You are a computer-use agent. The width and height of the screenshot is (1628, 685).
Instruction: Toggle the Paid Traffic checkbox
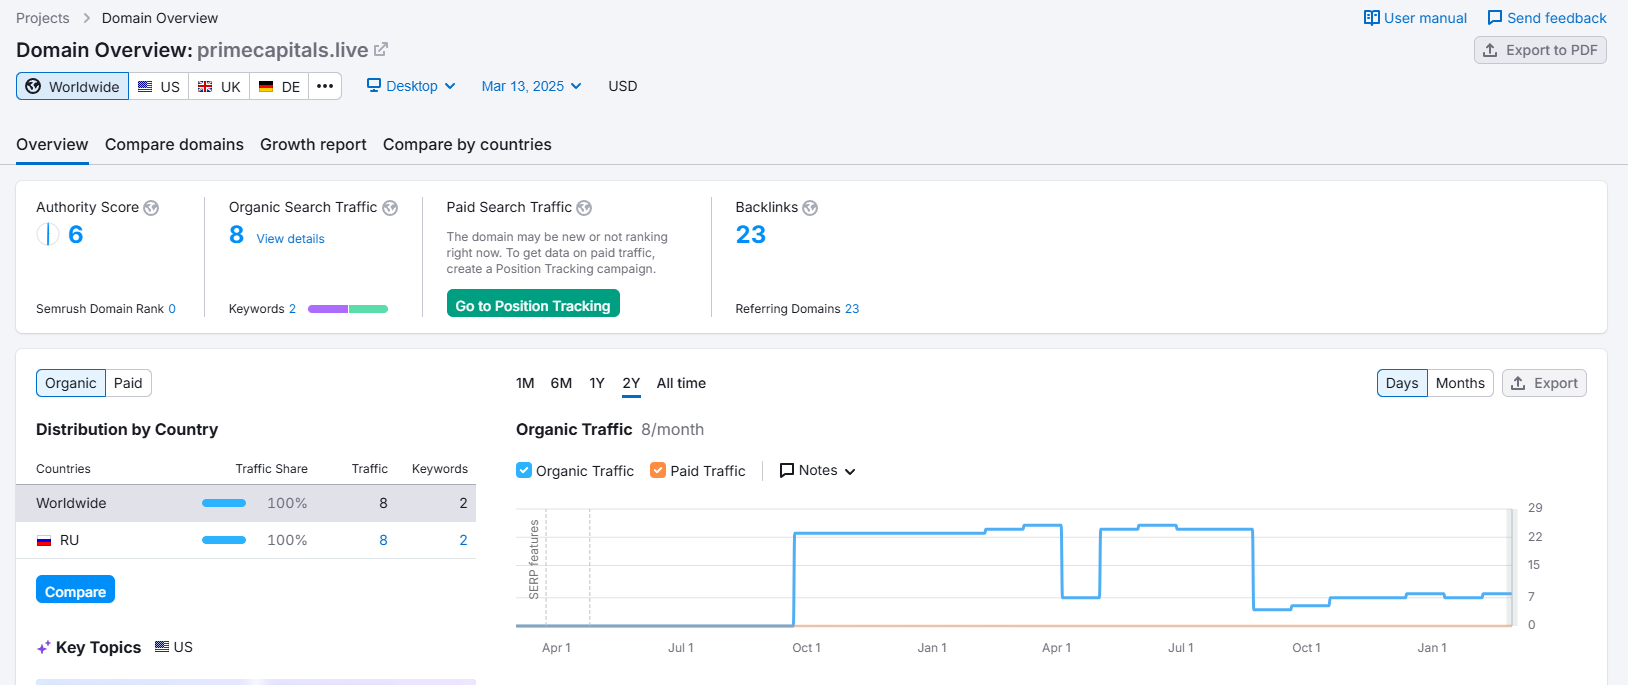[658, 470]
